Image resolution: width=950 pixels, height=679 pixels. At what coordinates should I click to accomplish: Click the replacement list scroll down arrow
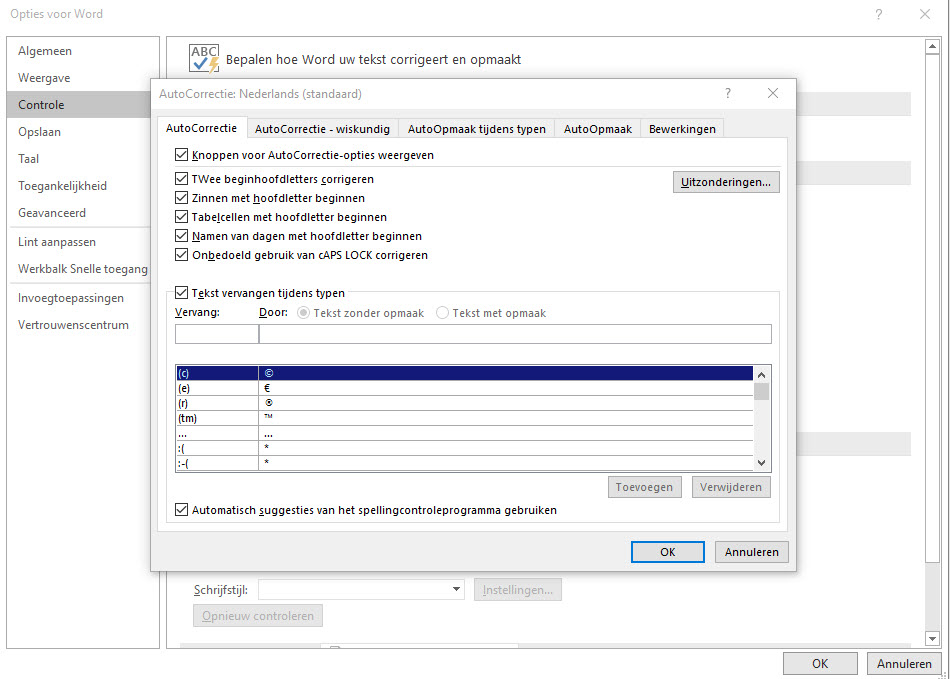(762, 463)
